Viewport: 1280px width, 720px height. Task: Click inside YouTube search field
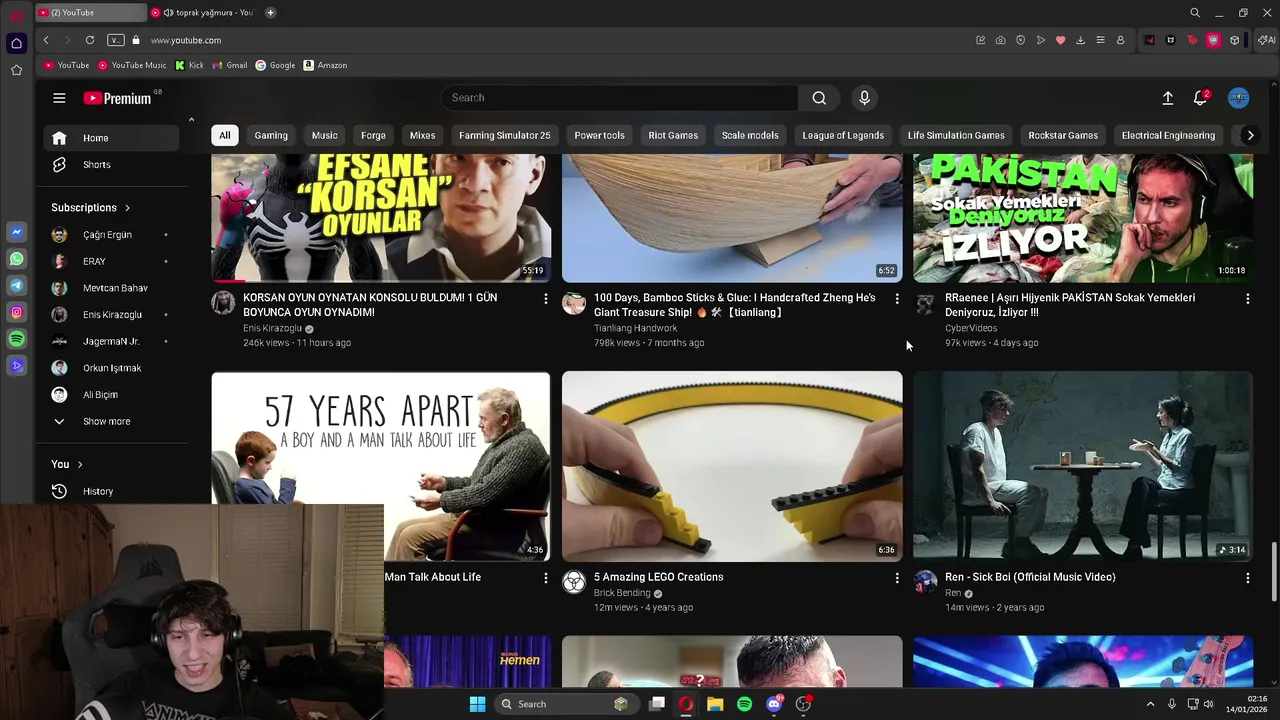[x=620, y=98]
